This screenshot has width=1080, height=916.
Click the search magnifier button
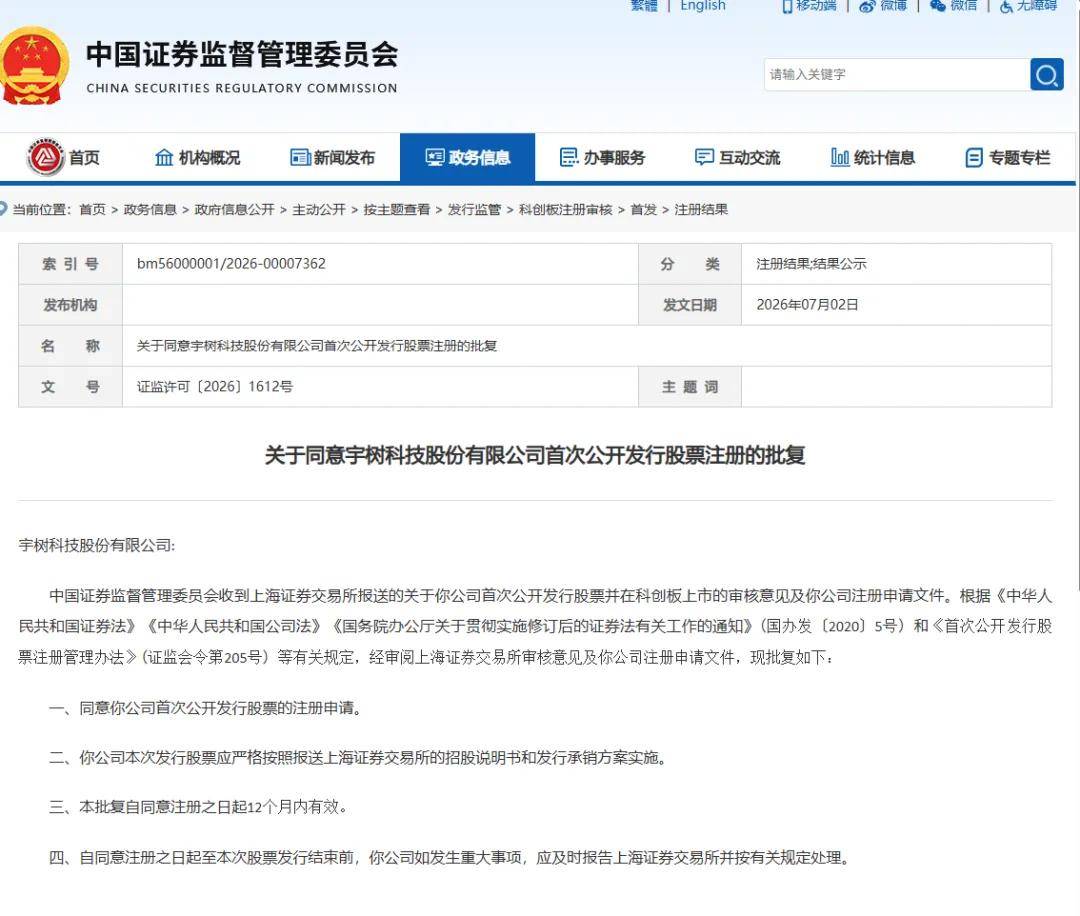(1046, 74)
